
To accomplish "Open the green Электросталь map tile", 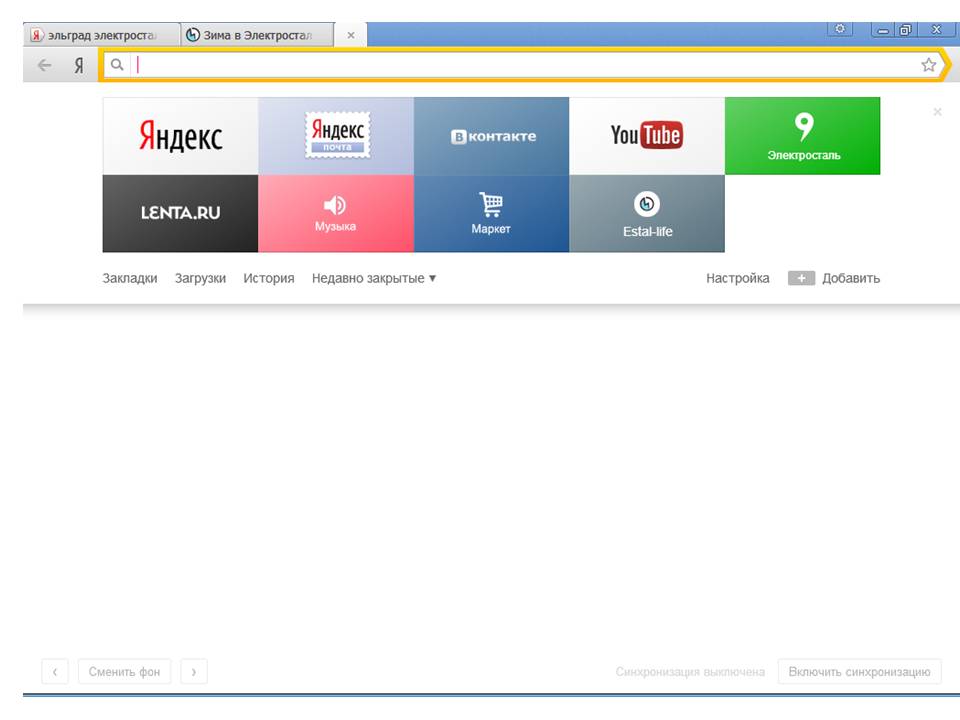I will coord(803,136).
